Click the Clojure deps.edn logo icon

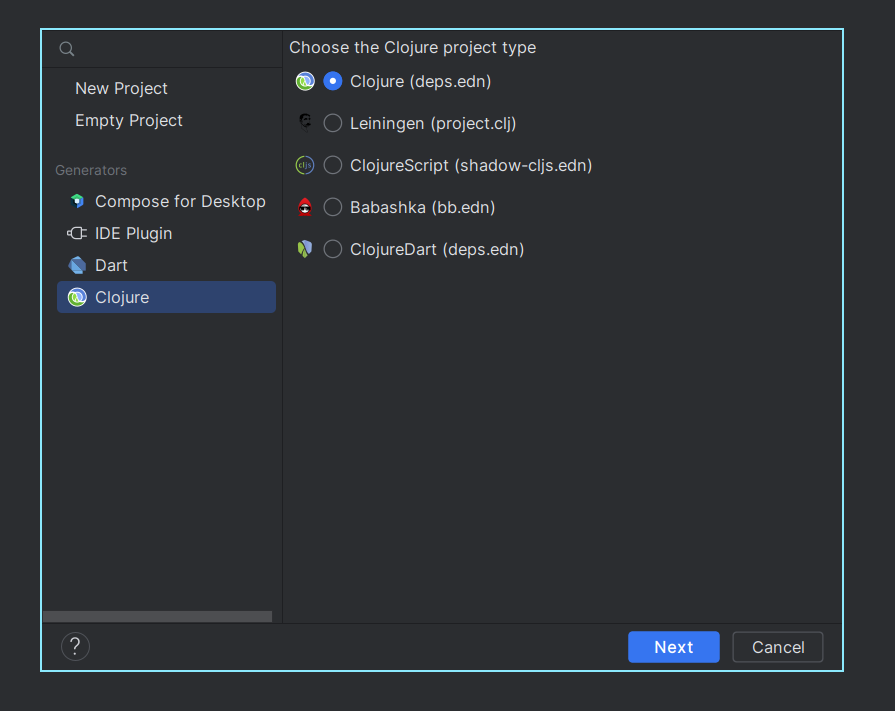pos(305,82)
